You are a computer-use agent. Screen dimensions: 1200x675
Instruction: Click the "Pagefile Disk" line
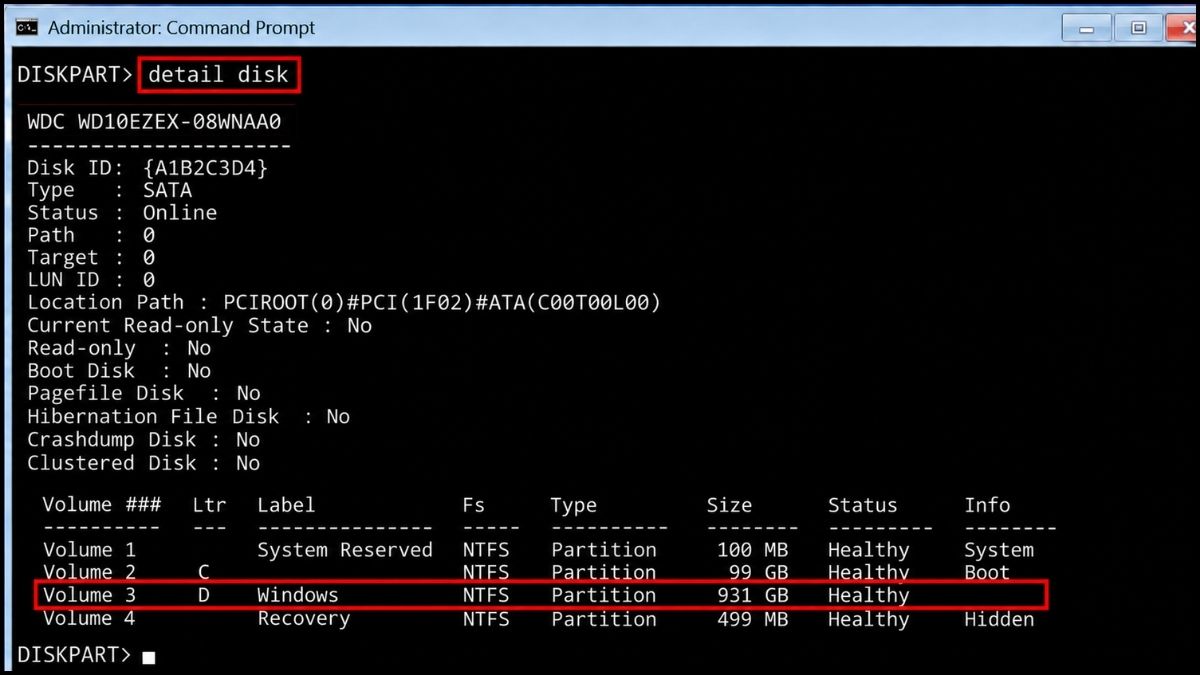pos(143,393)
